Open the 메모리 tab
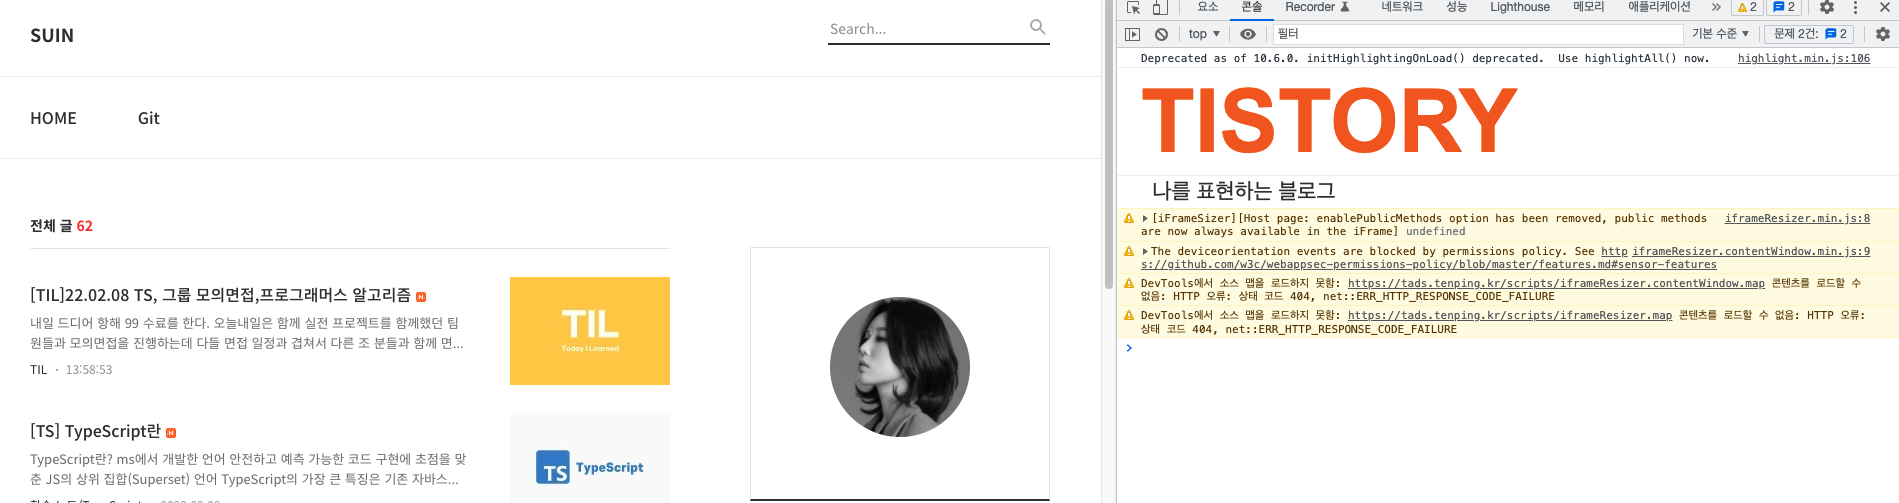 coord(1589,7)
